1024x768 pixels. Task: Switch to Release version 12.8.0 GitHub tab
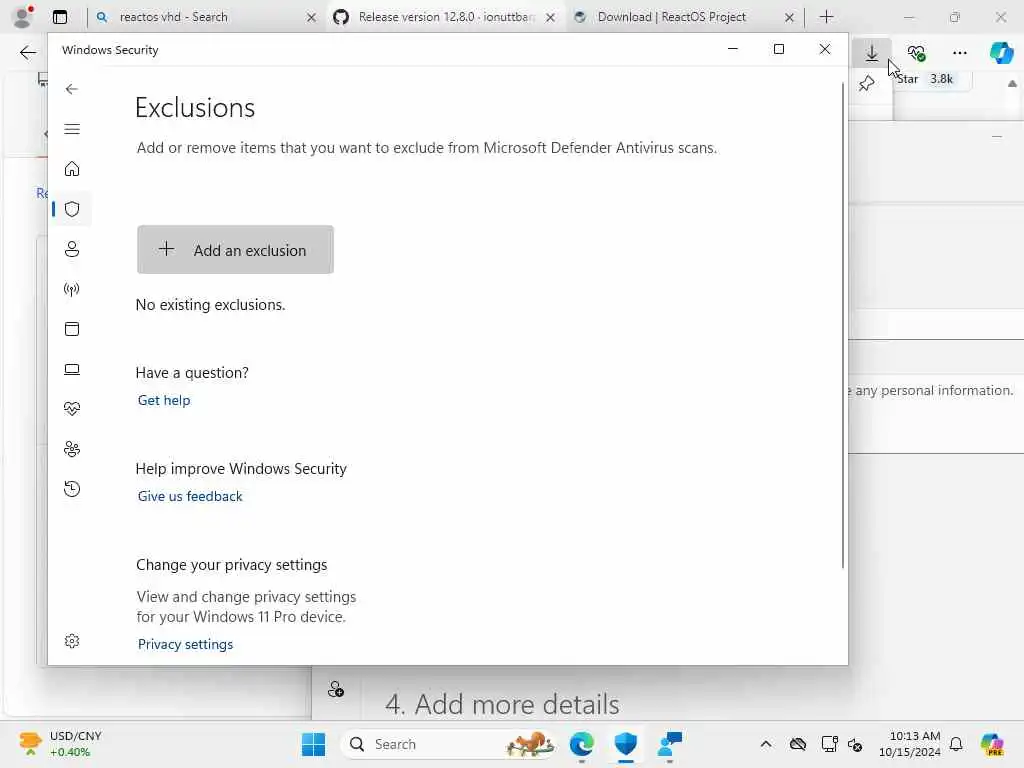tap(445, 17)
